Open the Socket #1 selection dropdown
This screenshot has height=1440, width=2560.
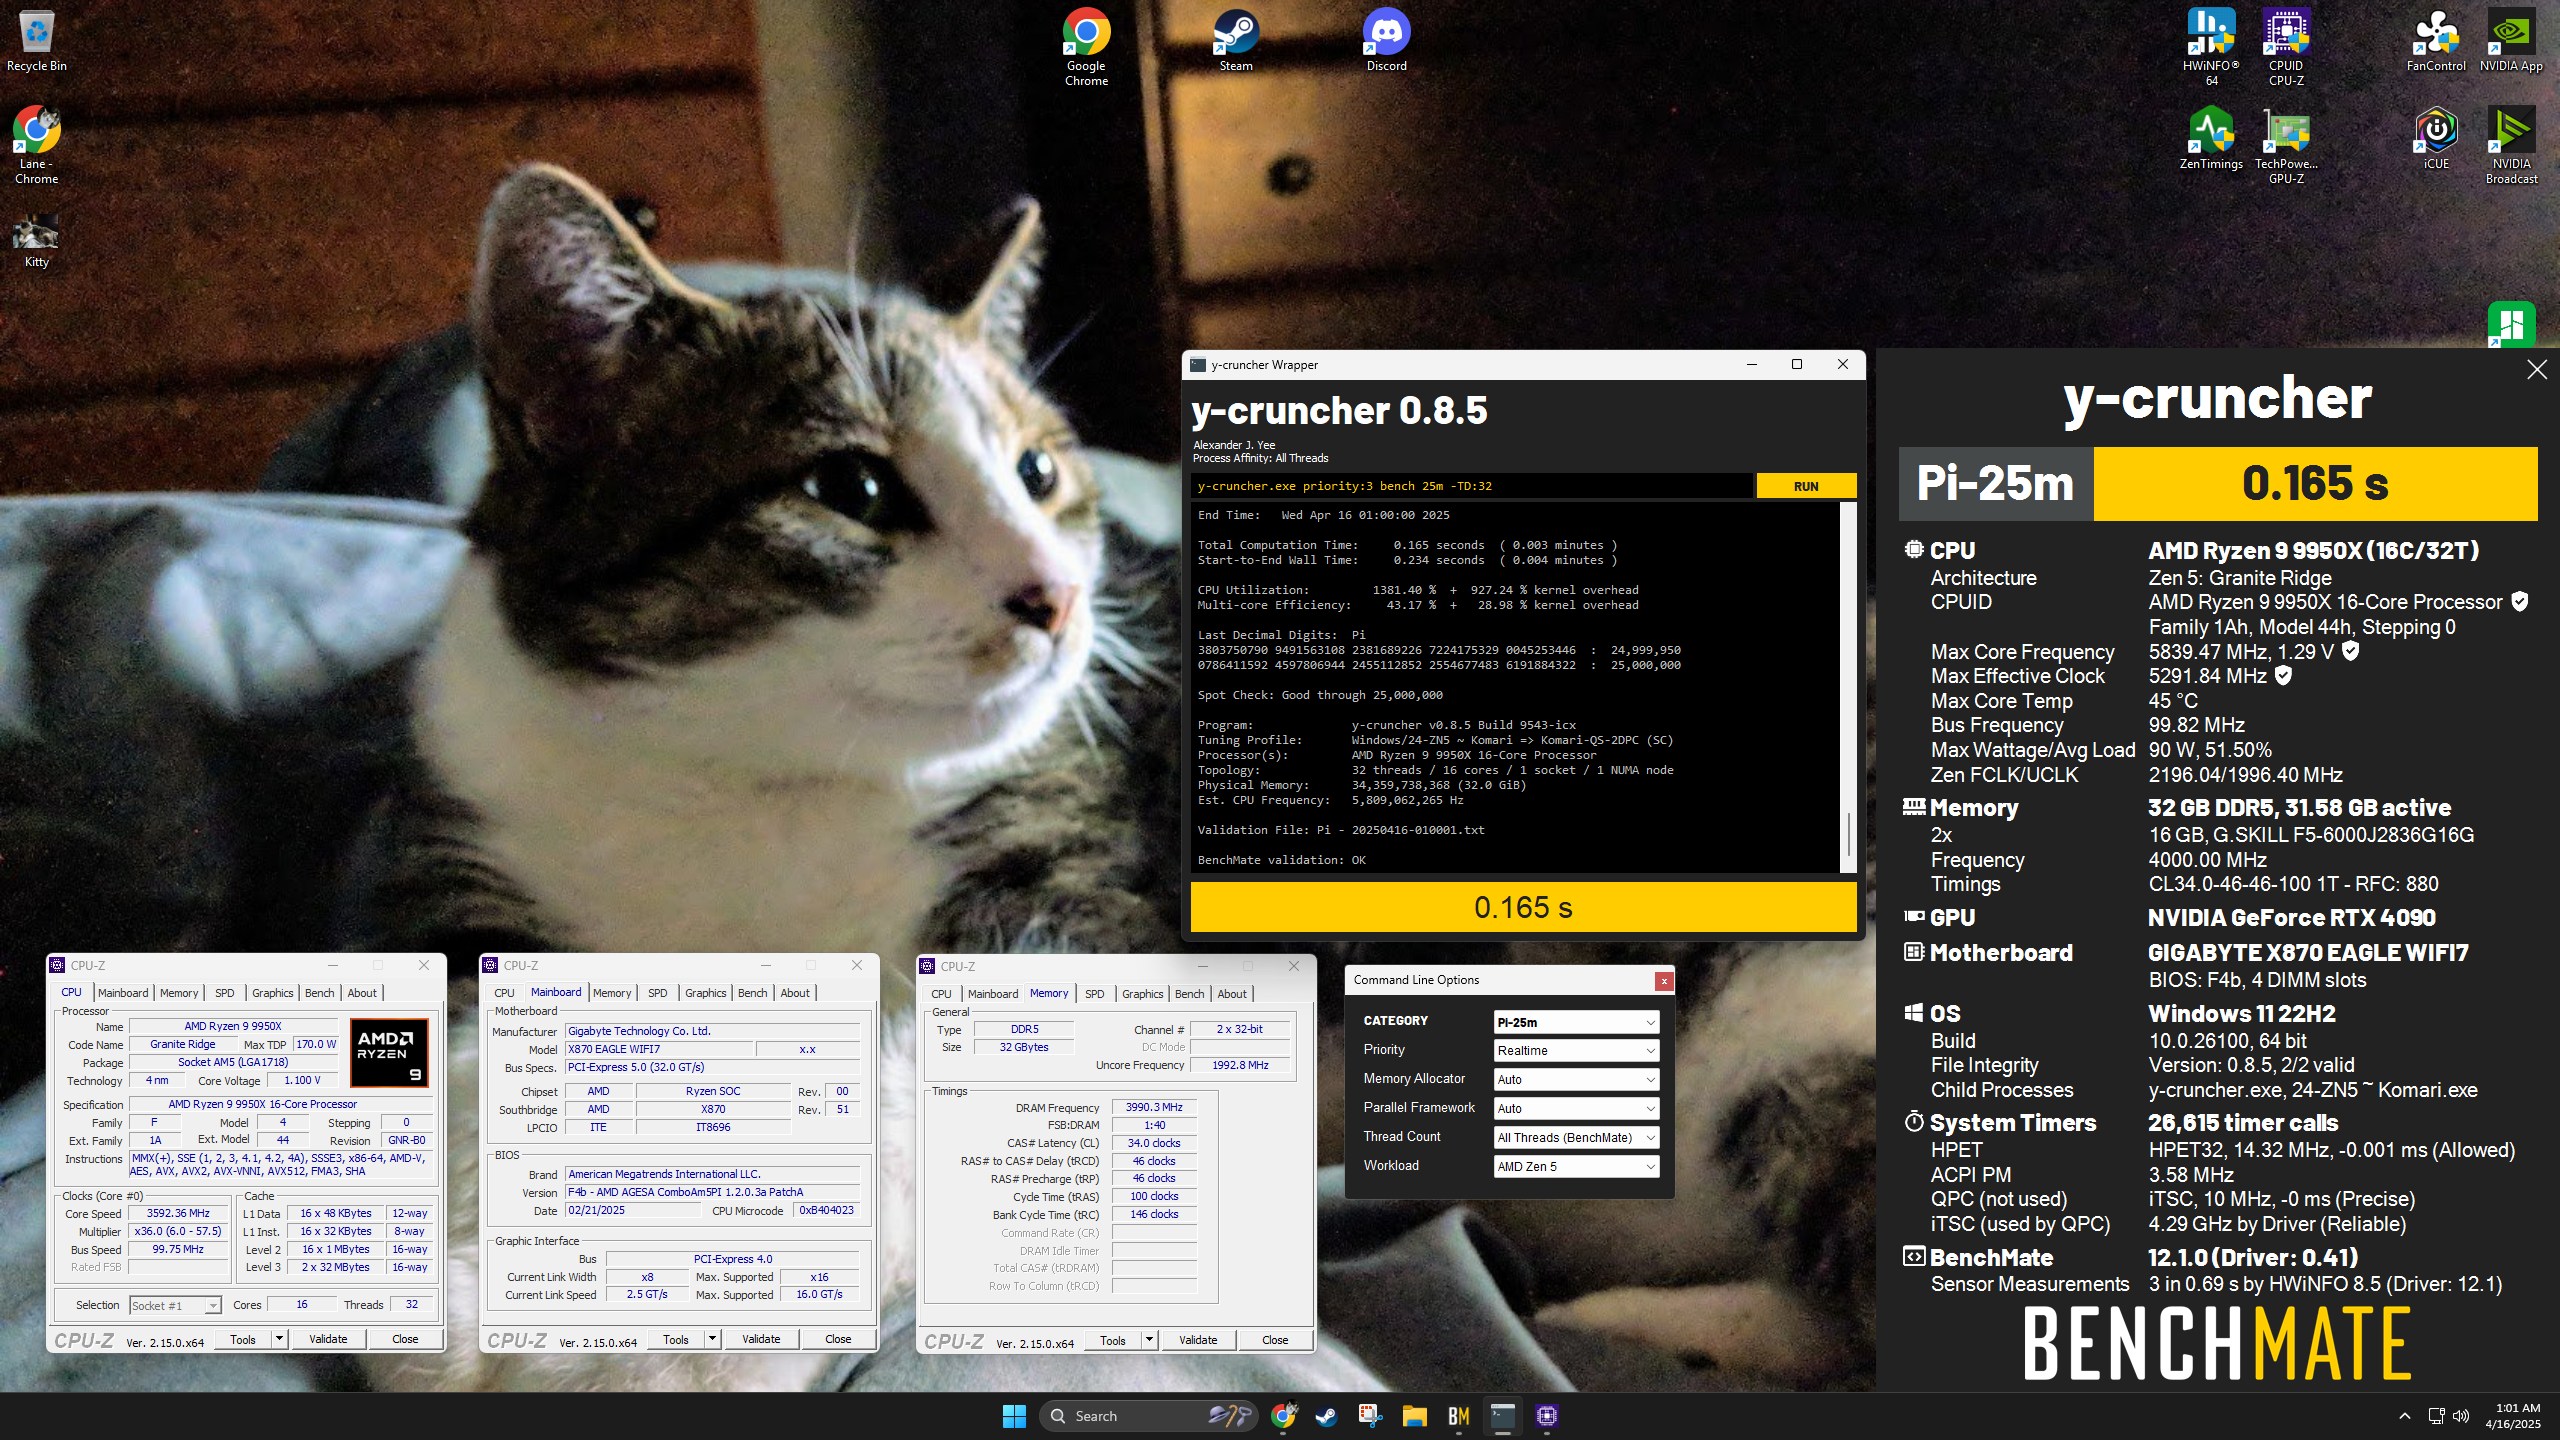[x=175, y=1305]
